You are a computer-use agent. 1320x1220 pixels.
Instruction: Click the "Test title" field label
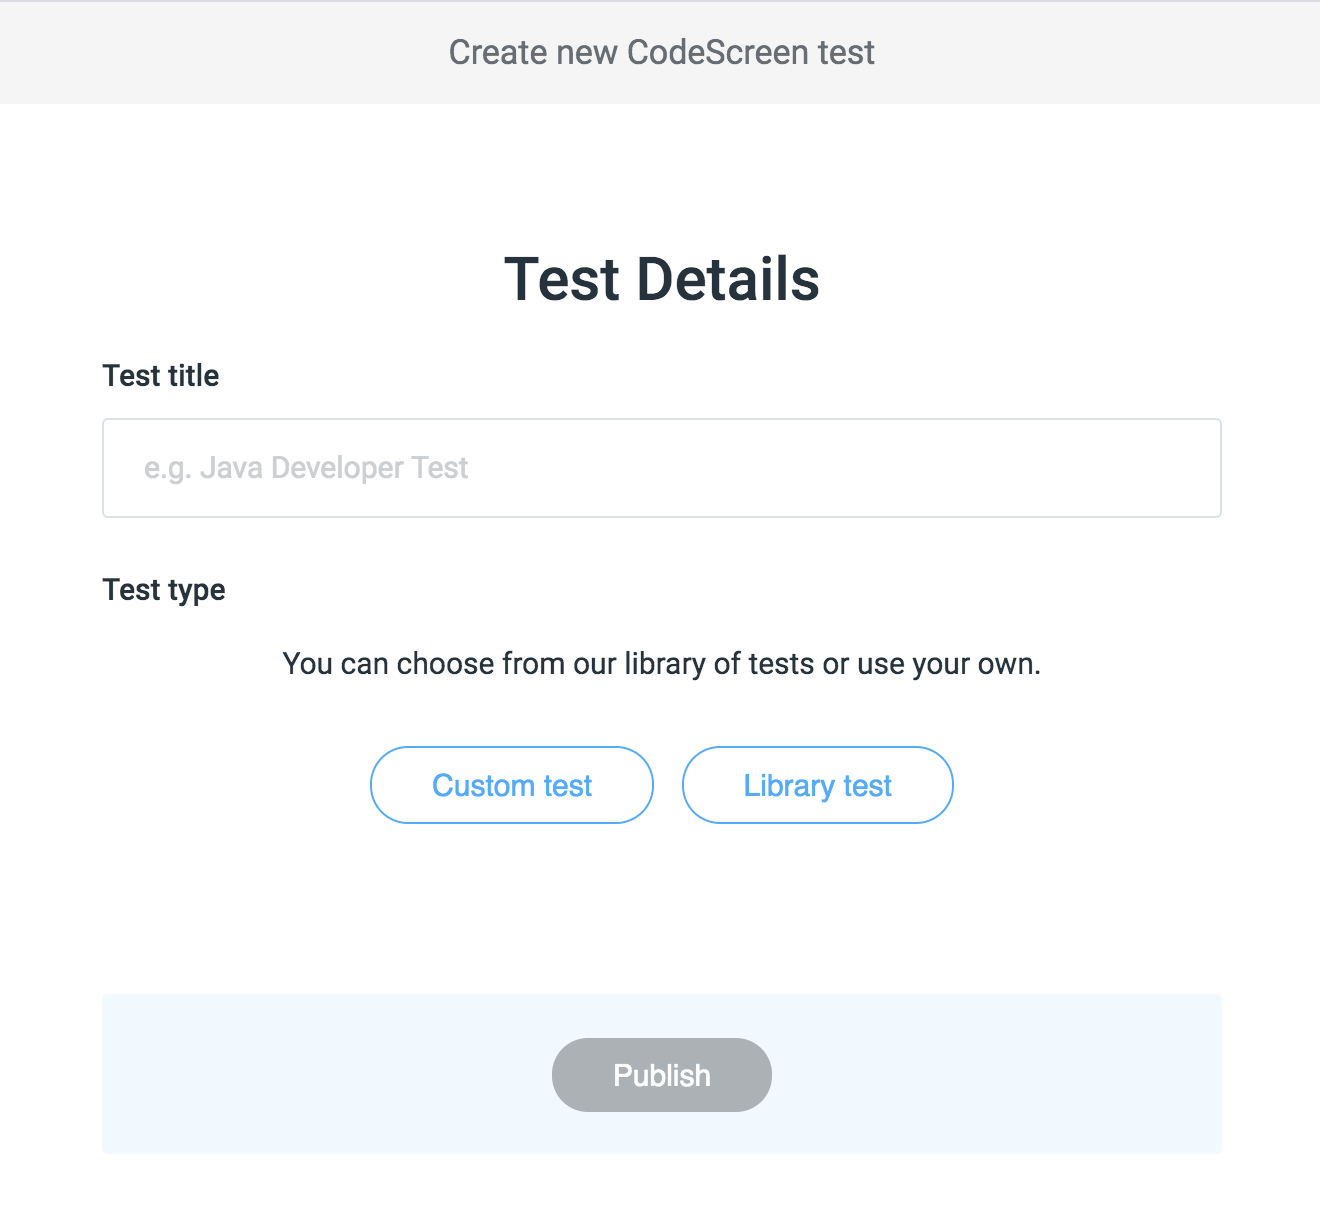click(161, 376)
